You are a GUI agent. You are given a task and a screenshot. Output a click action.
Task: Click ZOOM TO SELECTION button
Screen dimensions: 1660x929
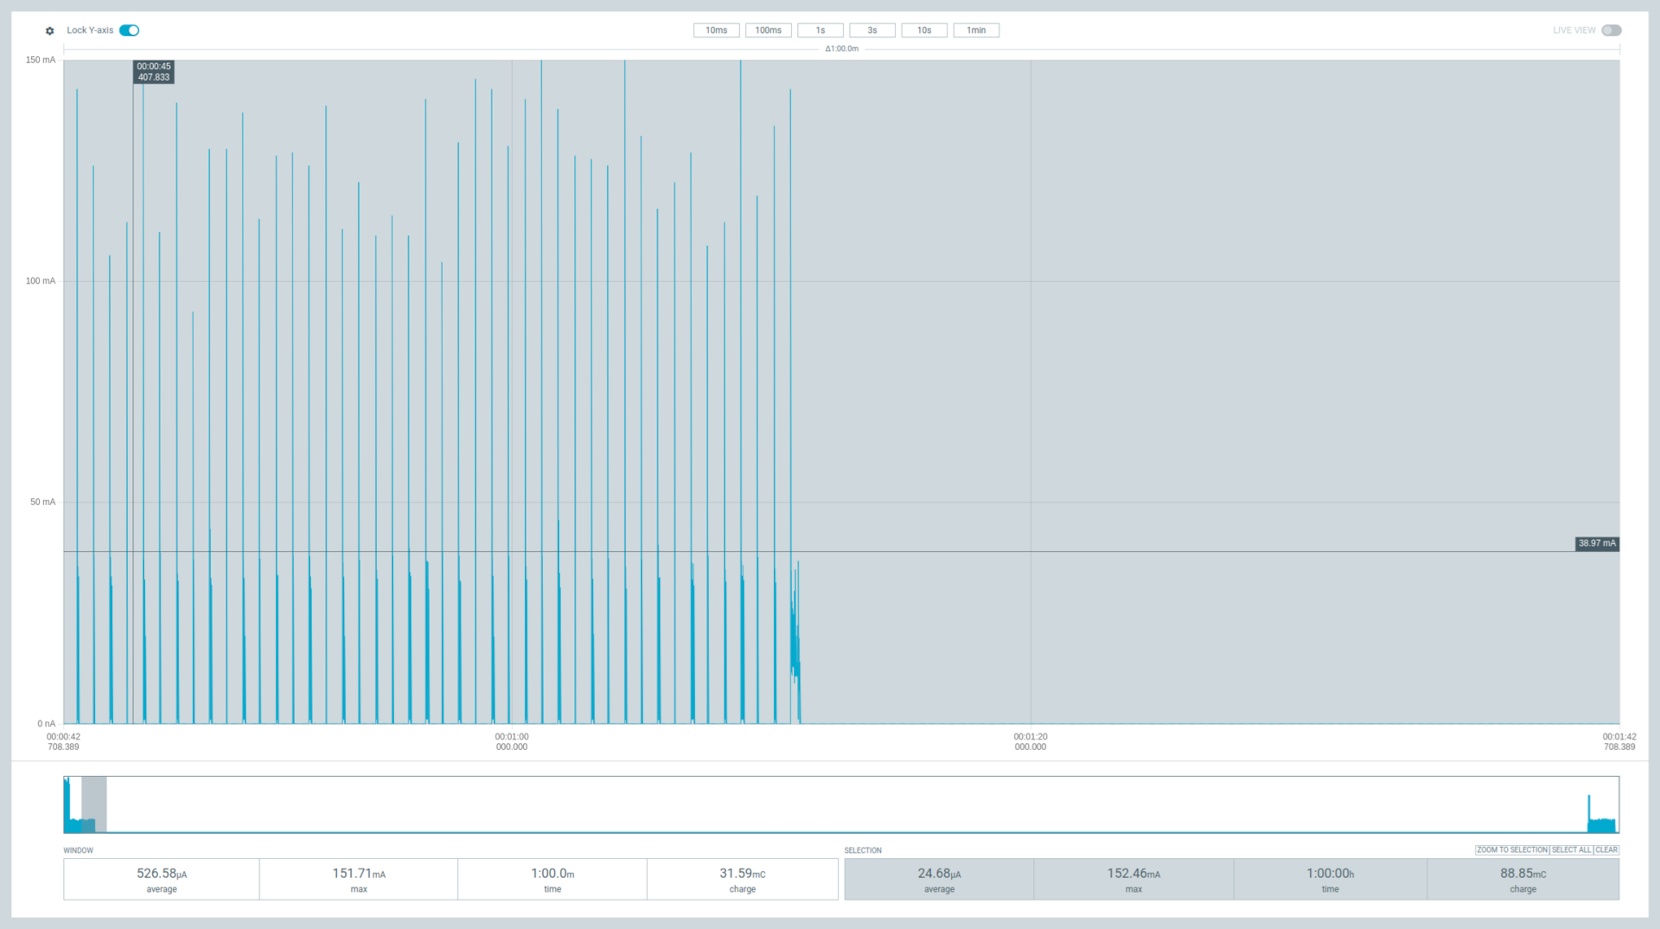pyautogui.click(x=1512, y=850)
